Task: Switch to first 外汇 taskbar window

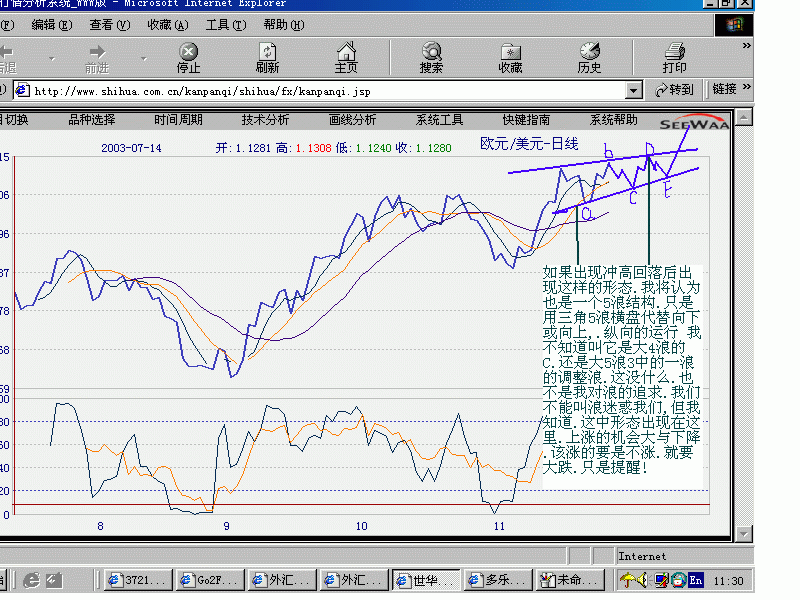Action: coord(282,580)
